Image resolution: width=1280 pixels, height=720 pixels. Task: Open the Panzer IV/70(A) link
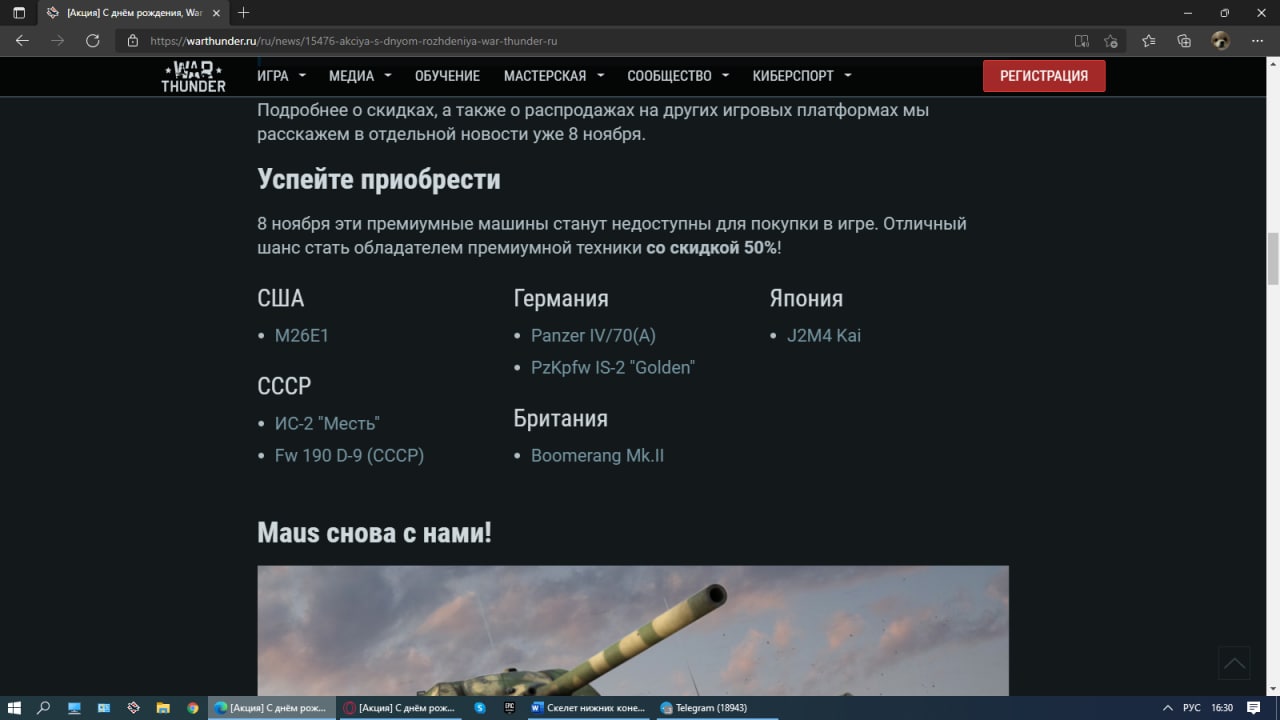point(593,336)
